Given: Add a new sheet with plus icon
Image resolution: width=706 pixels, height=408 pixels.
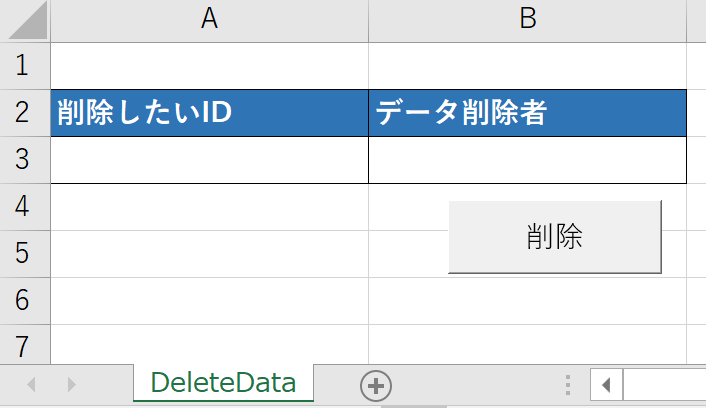Looking at the screenshot, I should (x=376, y=385).
